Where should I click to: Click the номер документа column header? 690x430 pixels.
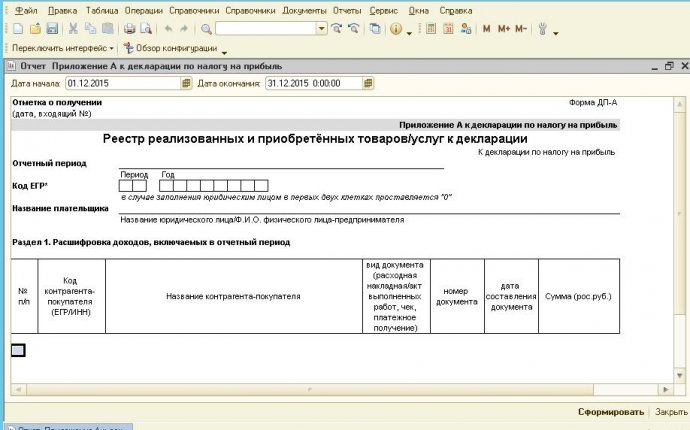tap(457, 296)
